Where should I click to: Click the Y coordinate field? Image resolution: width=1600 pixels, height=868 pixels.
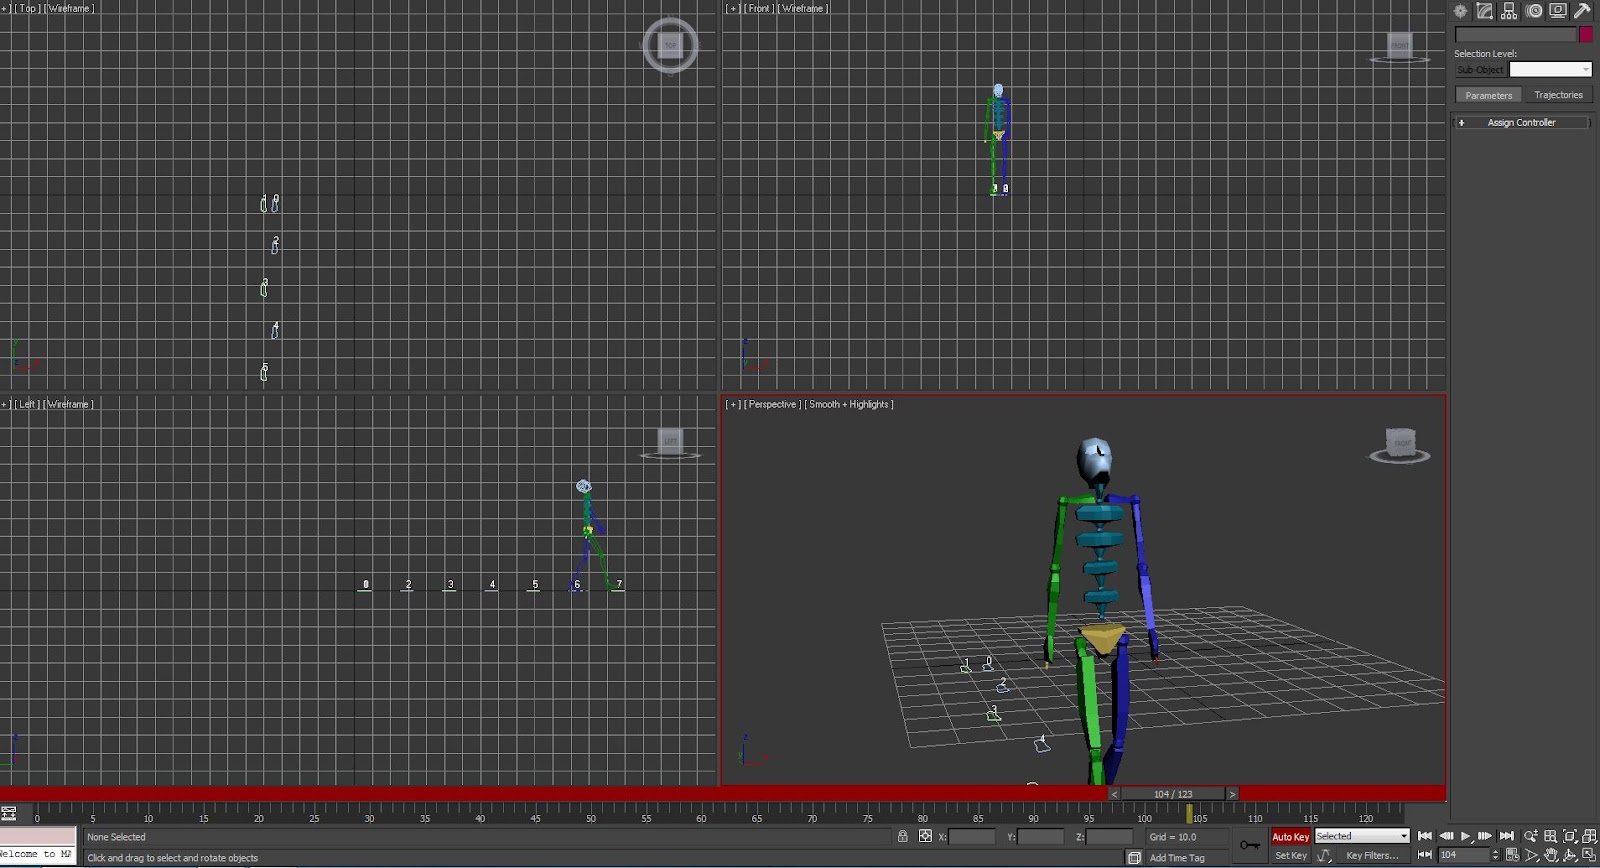tap(1041, 837)
